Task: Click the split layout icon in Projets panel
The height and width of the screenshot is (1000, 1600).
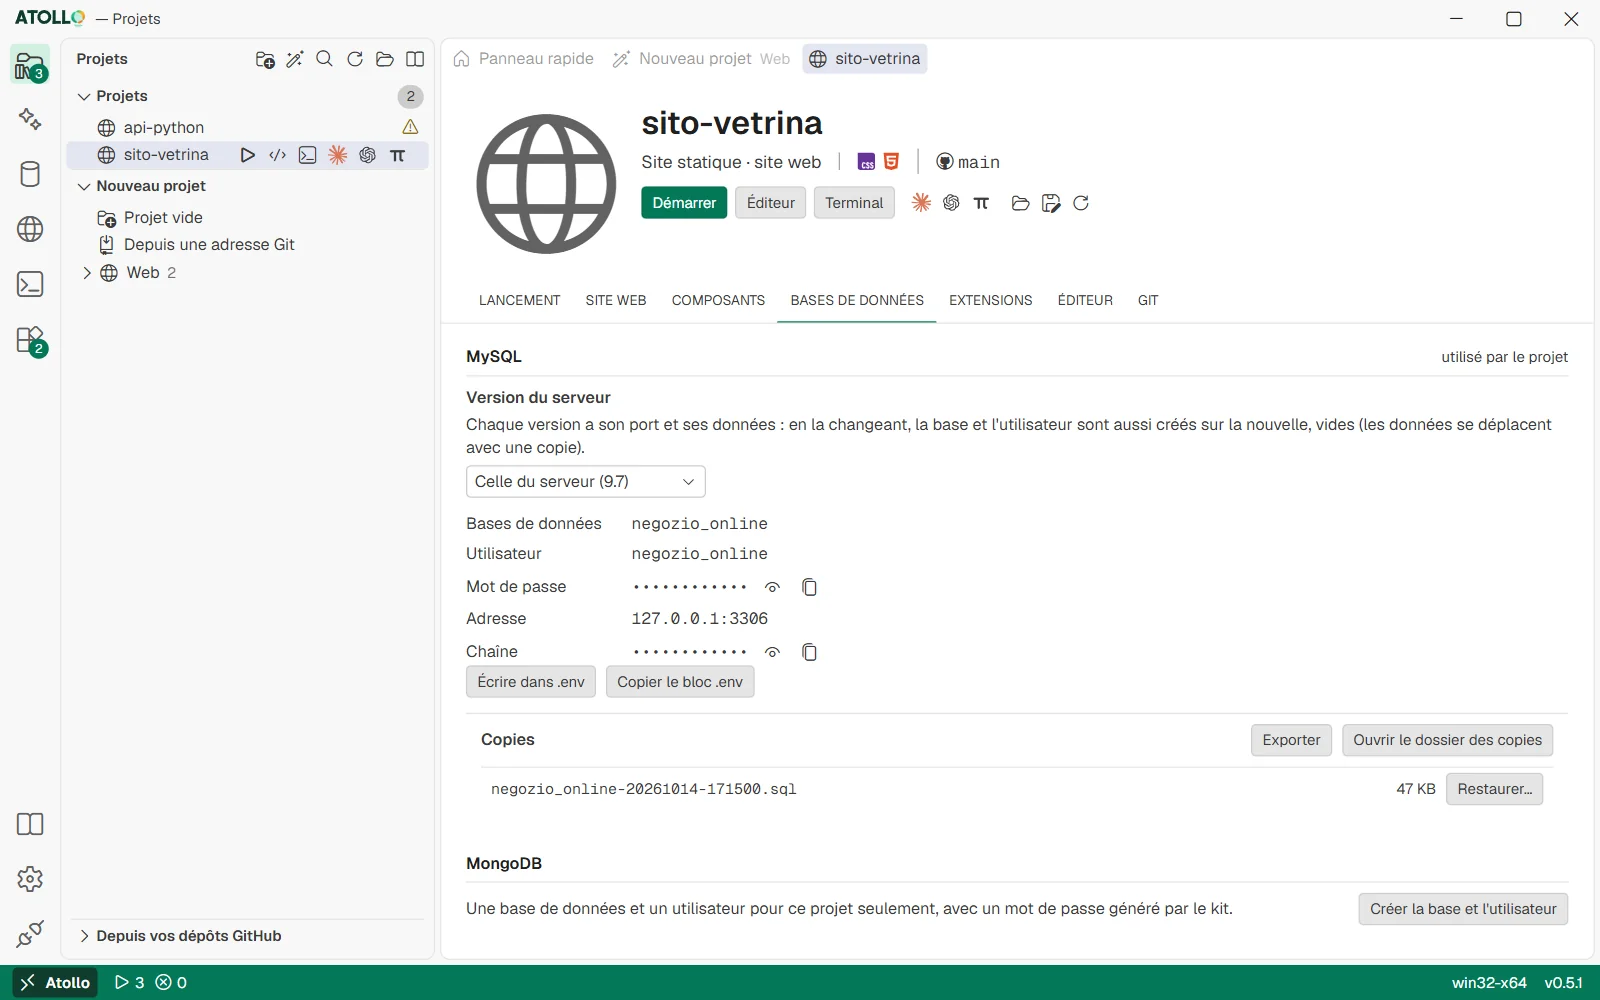Action: click(x=415, y=59)
